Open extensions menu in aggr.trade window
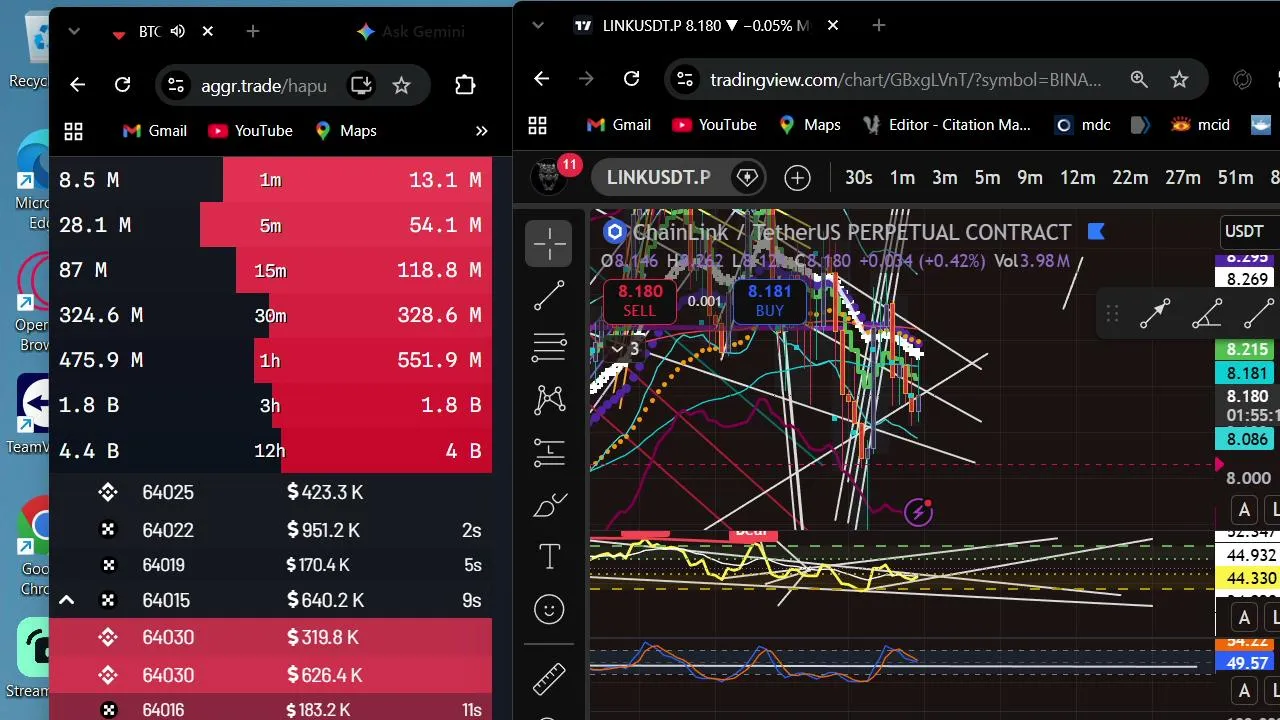This screenshot has height=720, width=1280. (x=465, y=86)
